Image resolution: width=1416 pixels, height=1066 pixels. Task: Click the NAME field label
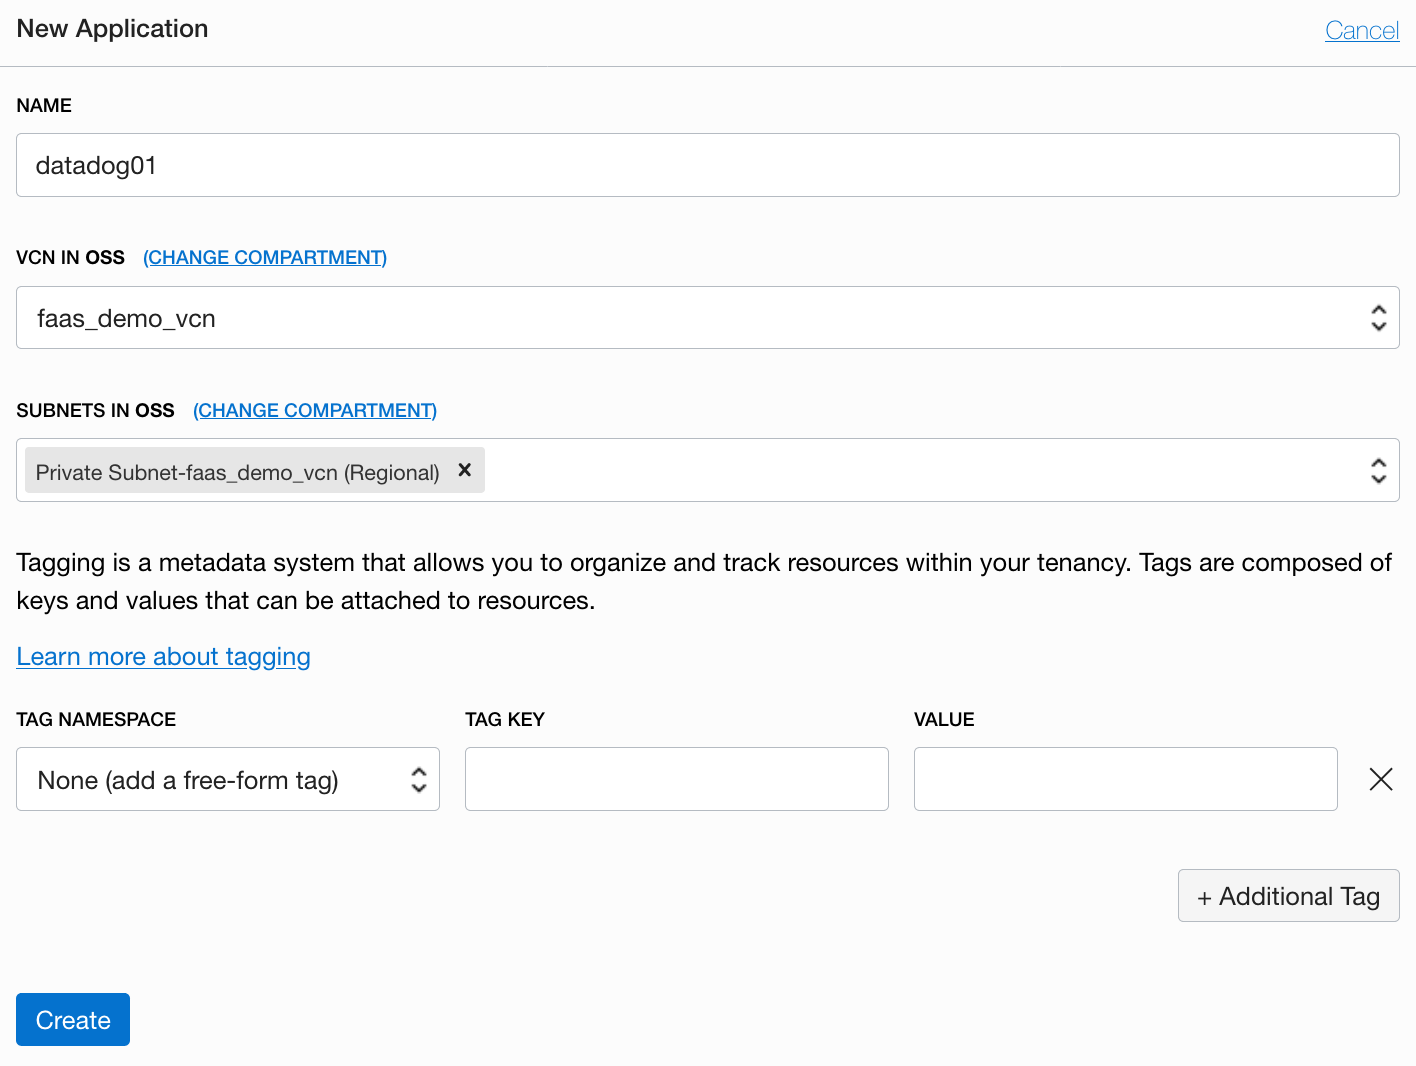pos(44,105)
